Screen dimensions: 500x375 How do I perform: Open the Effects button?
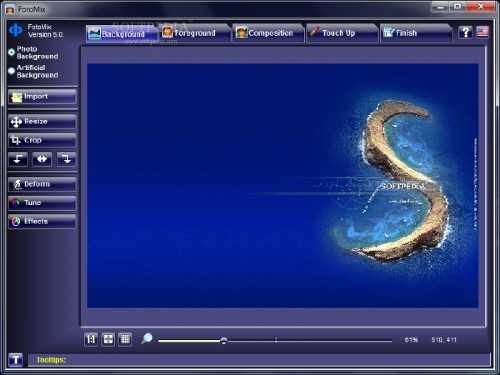pos(42,221)
